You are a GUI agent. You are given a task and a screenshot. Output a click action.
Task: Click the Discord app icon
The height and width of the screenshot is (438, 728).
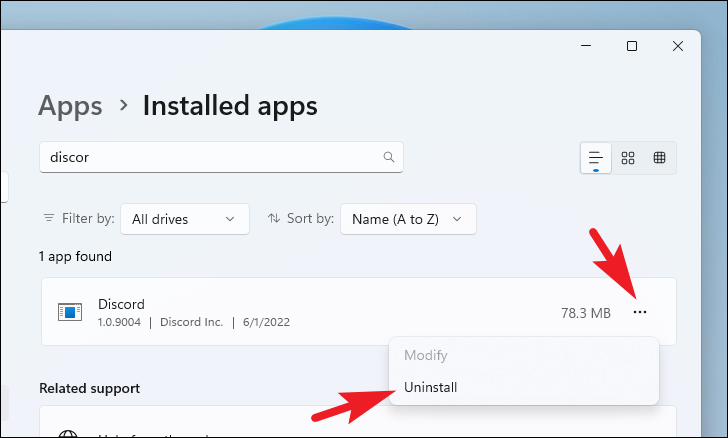tap(69, 312)
